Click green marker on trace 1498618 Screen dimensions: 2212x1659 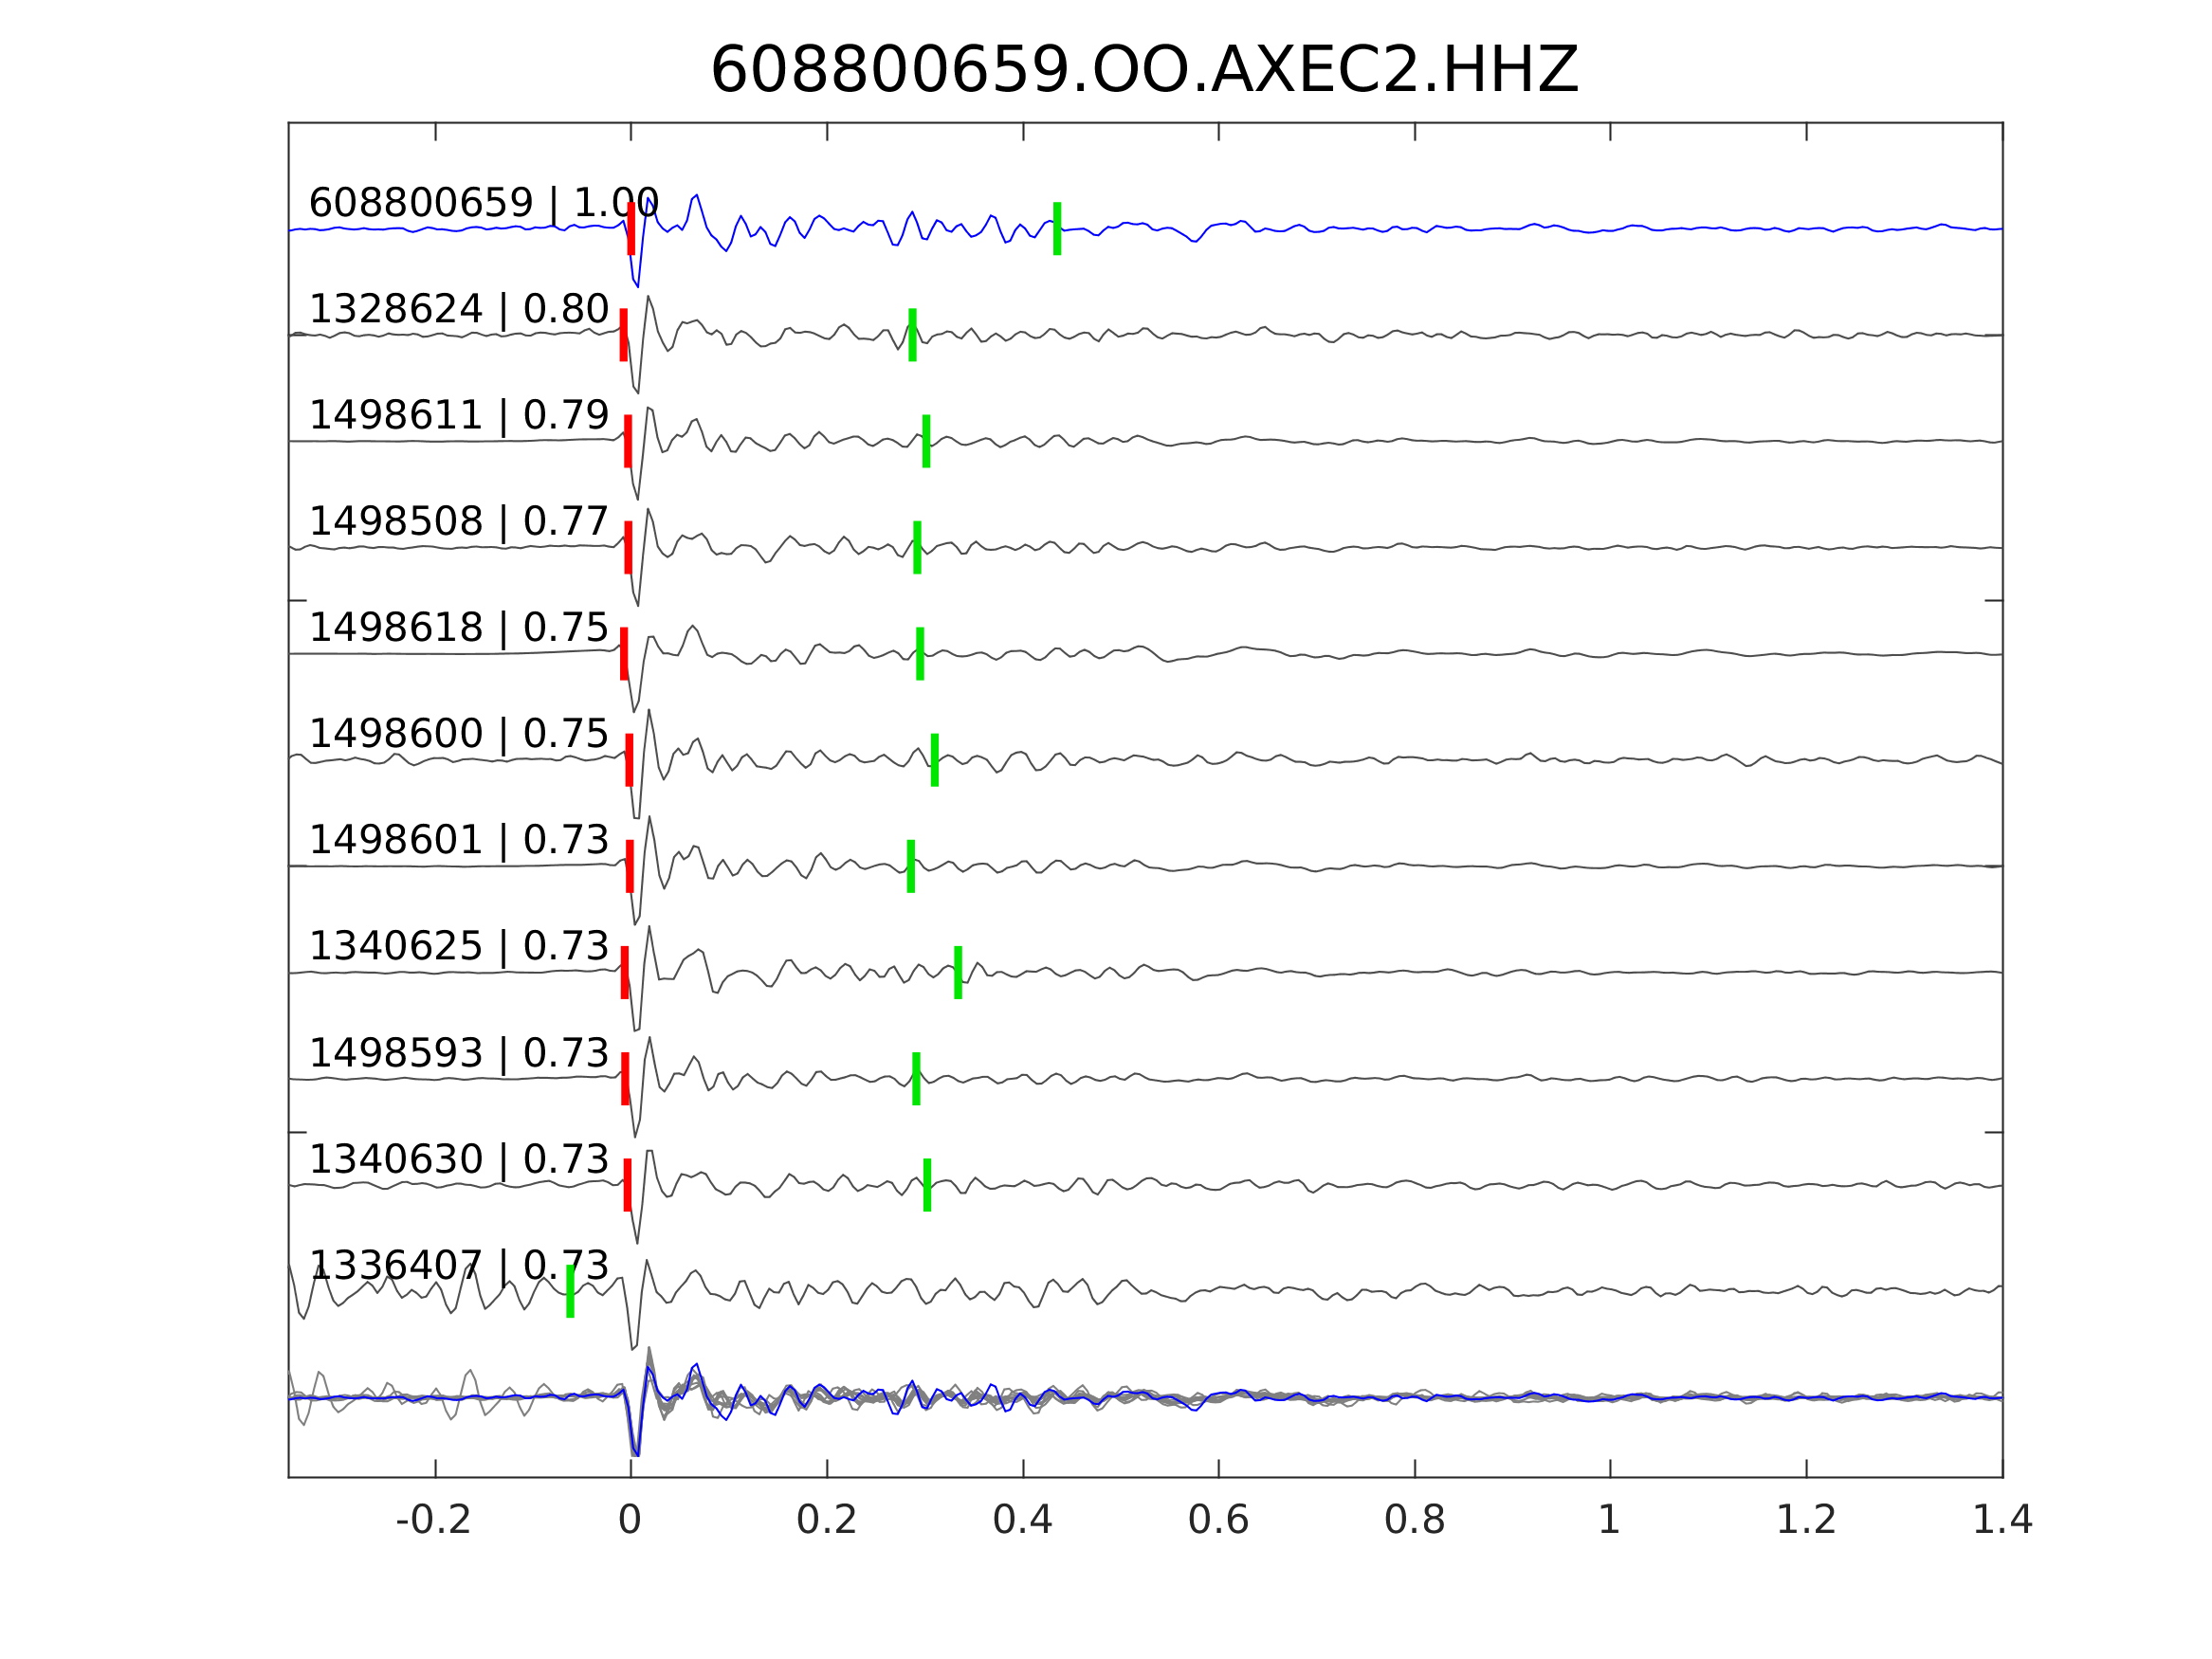(920, 653)
